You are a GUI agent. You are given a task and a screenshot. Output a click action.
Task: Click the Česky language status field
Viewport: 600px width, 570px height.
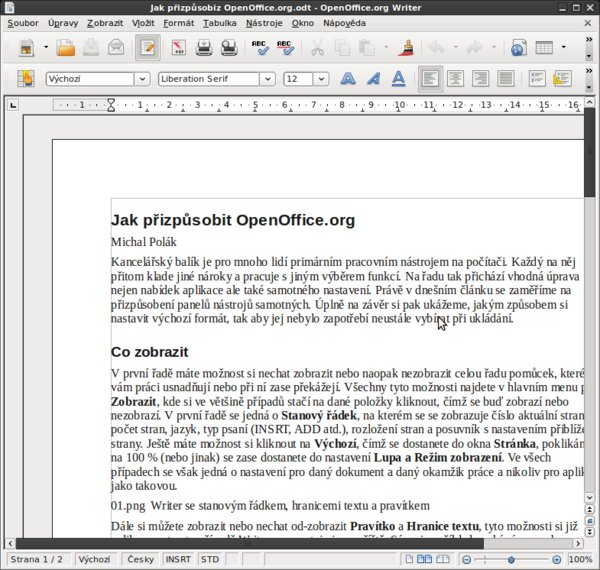point(140,559)
